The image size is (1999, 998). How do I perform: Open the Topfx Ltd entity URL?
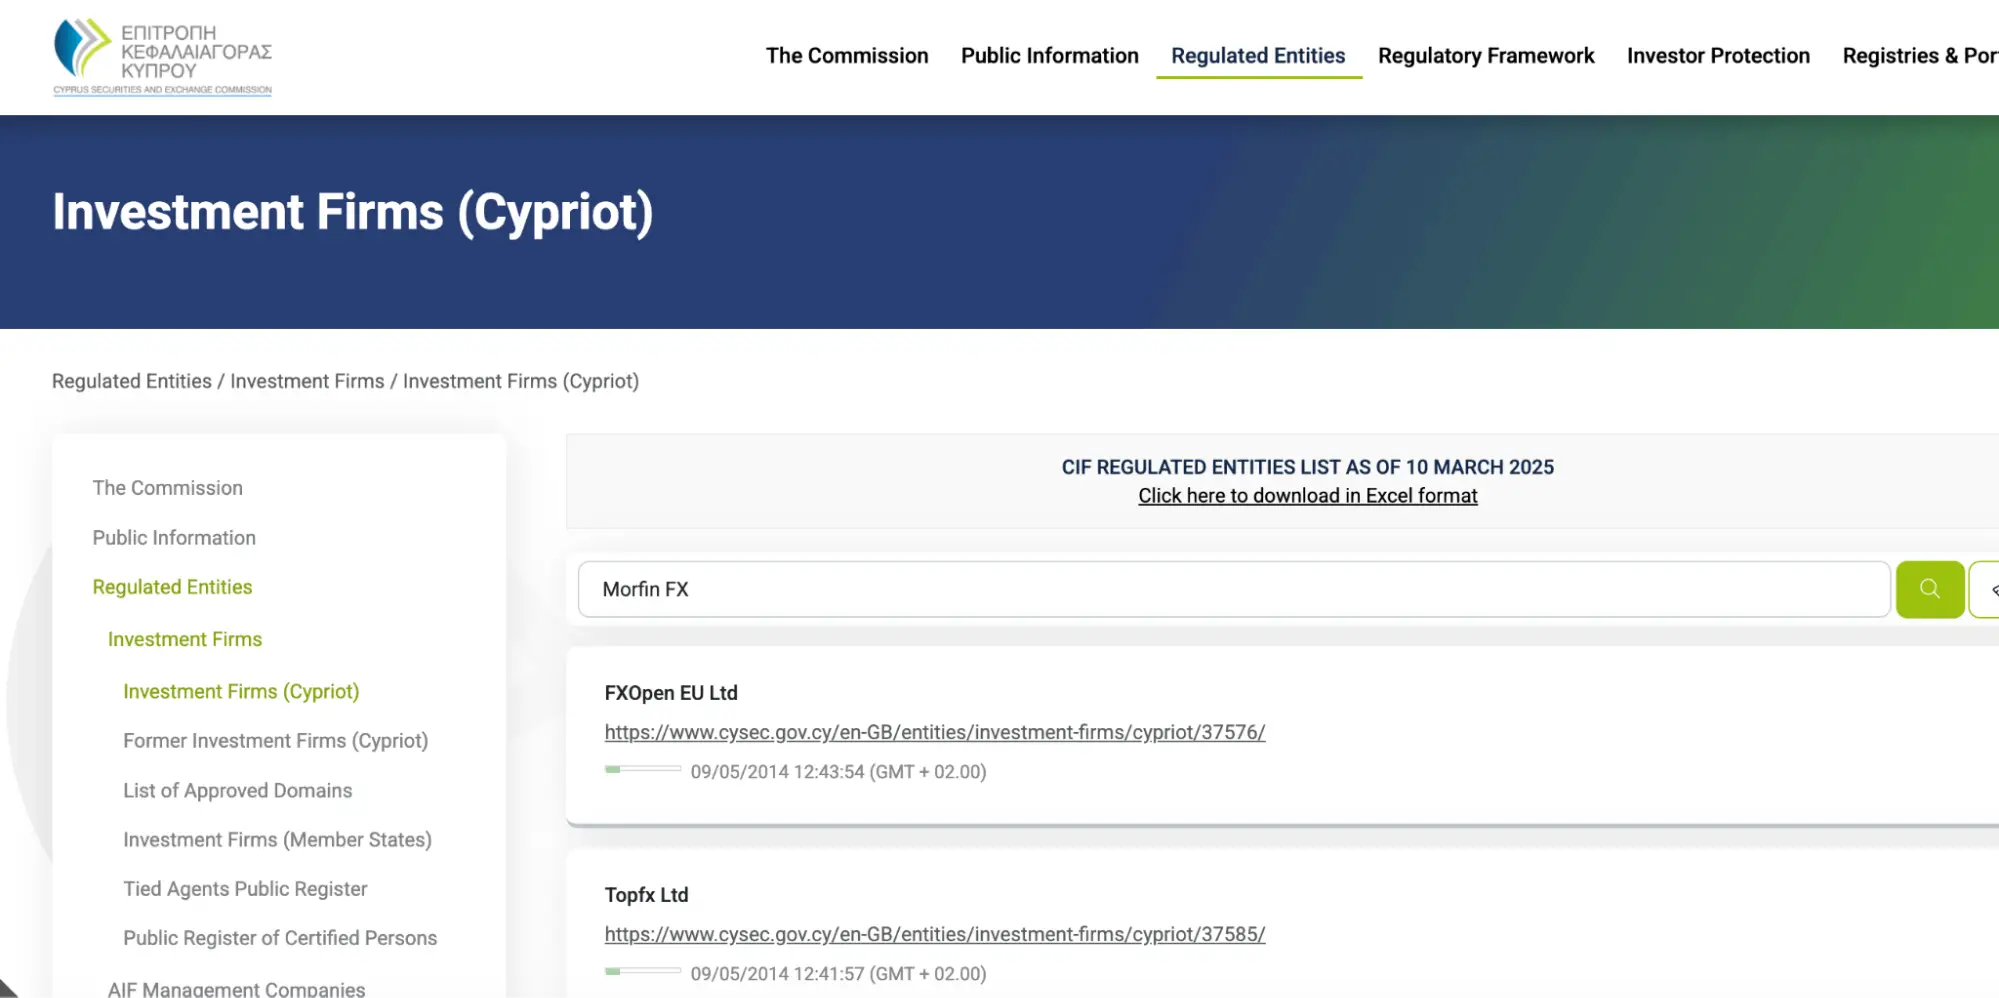[x=934, y=934]
